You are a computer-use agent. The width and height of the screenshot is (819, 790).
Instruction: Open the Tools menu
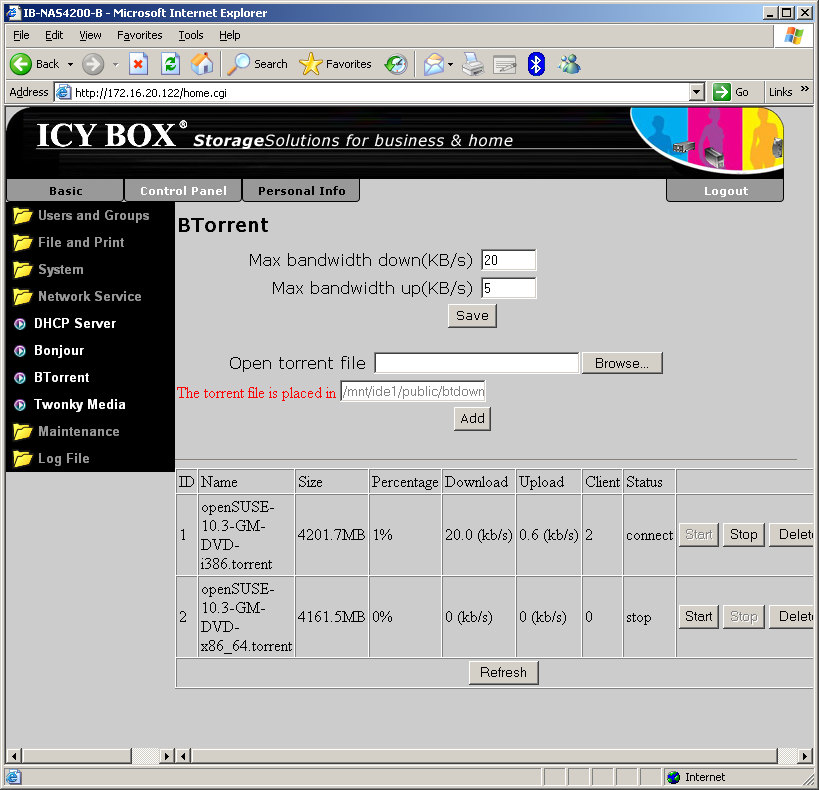(x=191, y=35)
